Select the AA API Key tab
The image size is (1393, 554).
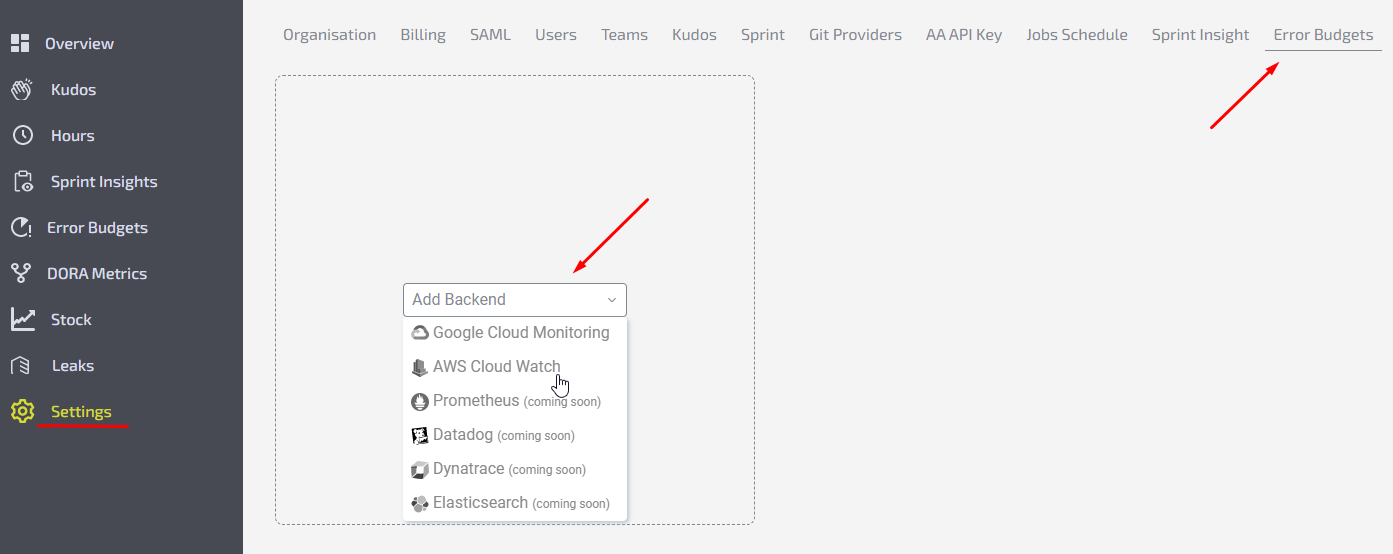coord(963,35)
